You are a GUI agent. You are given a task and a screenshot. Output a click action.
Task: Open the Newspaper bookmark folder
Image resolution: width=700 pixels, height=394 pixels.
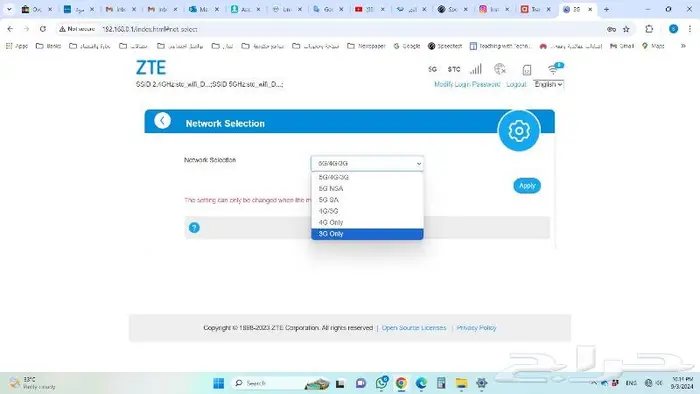(366, 46)
